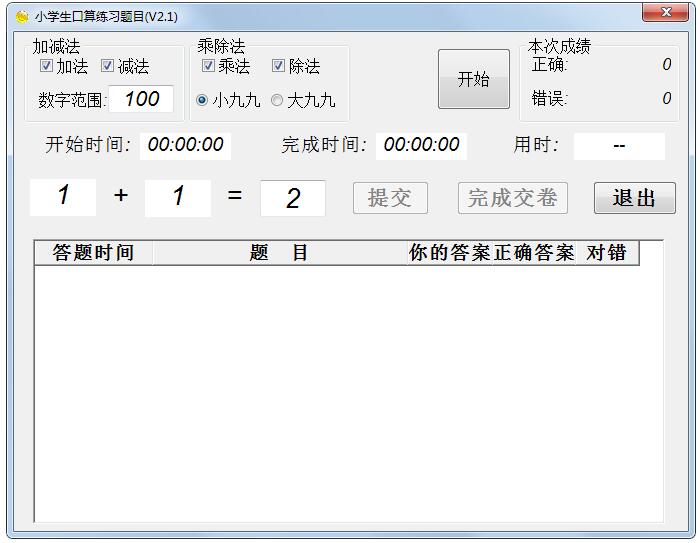
Task: Click the 正确答案 column header
Action: (533, 253)
